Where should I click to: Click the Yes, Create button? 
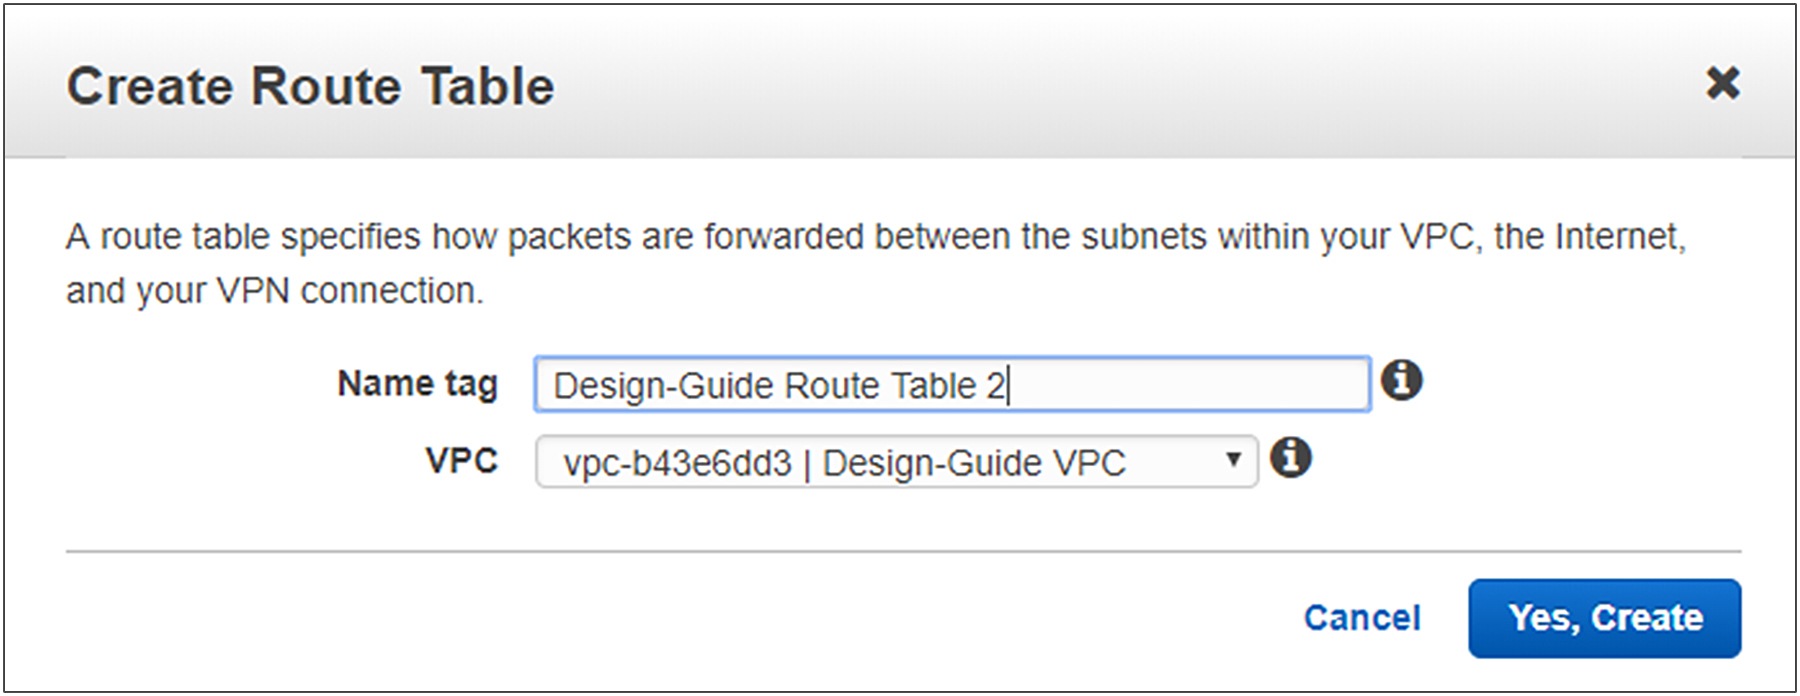(x=1604, y=617)
